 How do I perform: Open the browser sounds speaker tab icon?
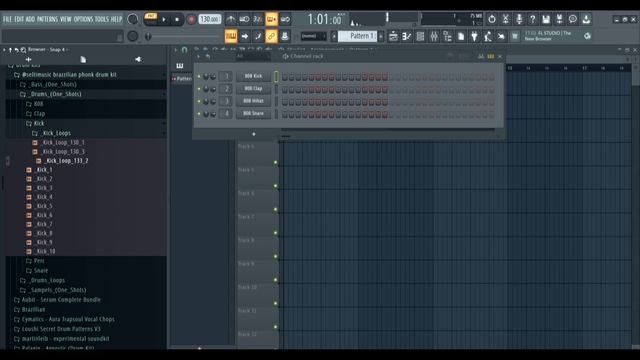[x=138, y=60]
